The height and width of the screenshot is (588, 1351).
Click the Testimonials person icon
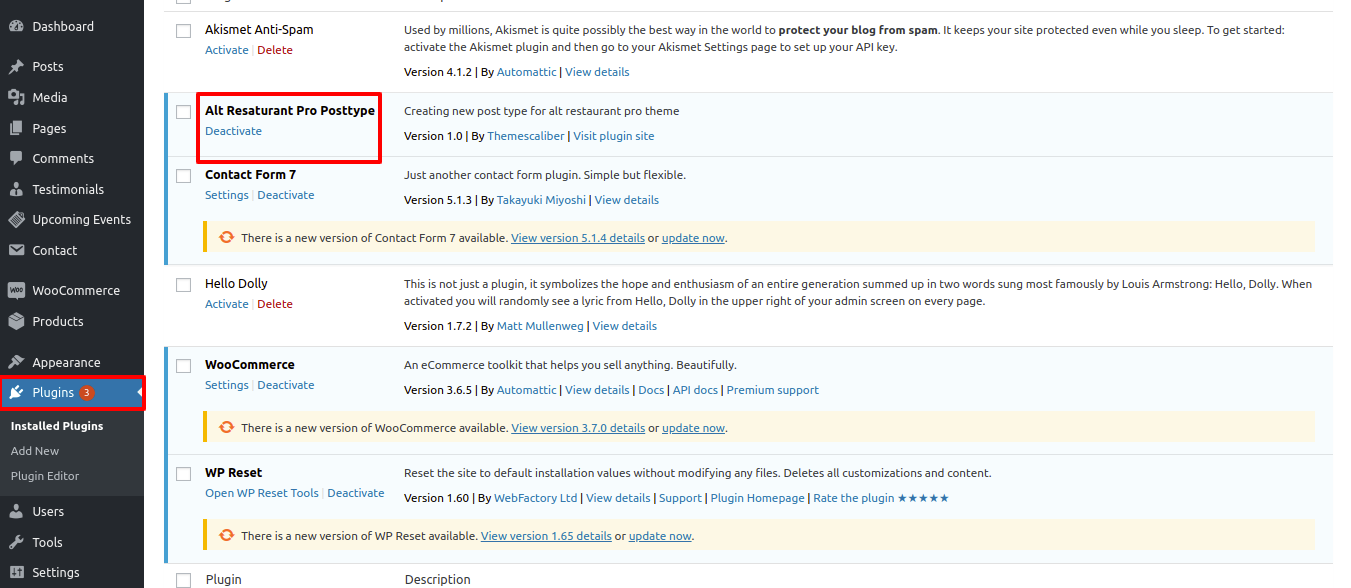16,189
